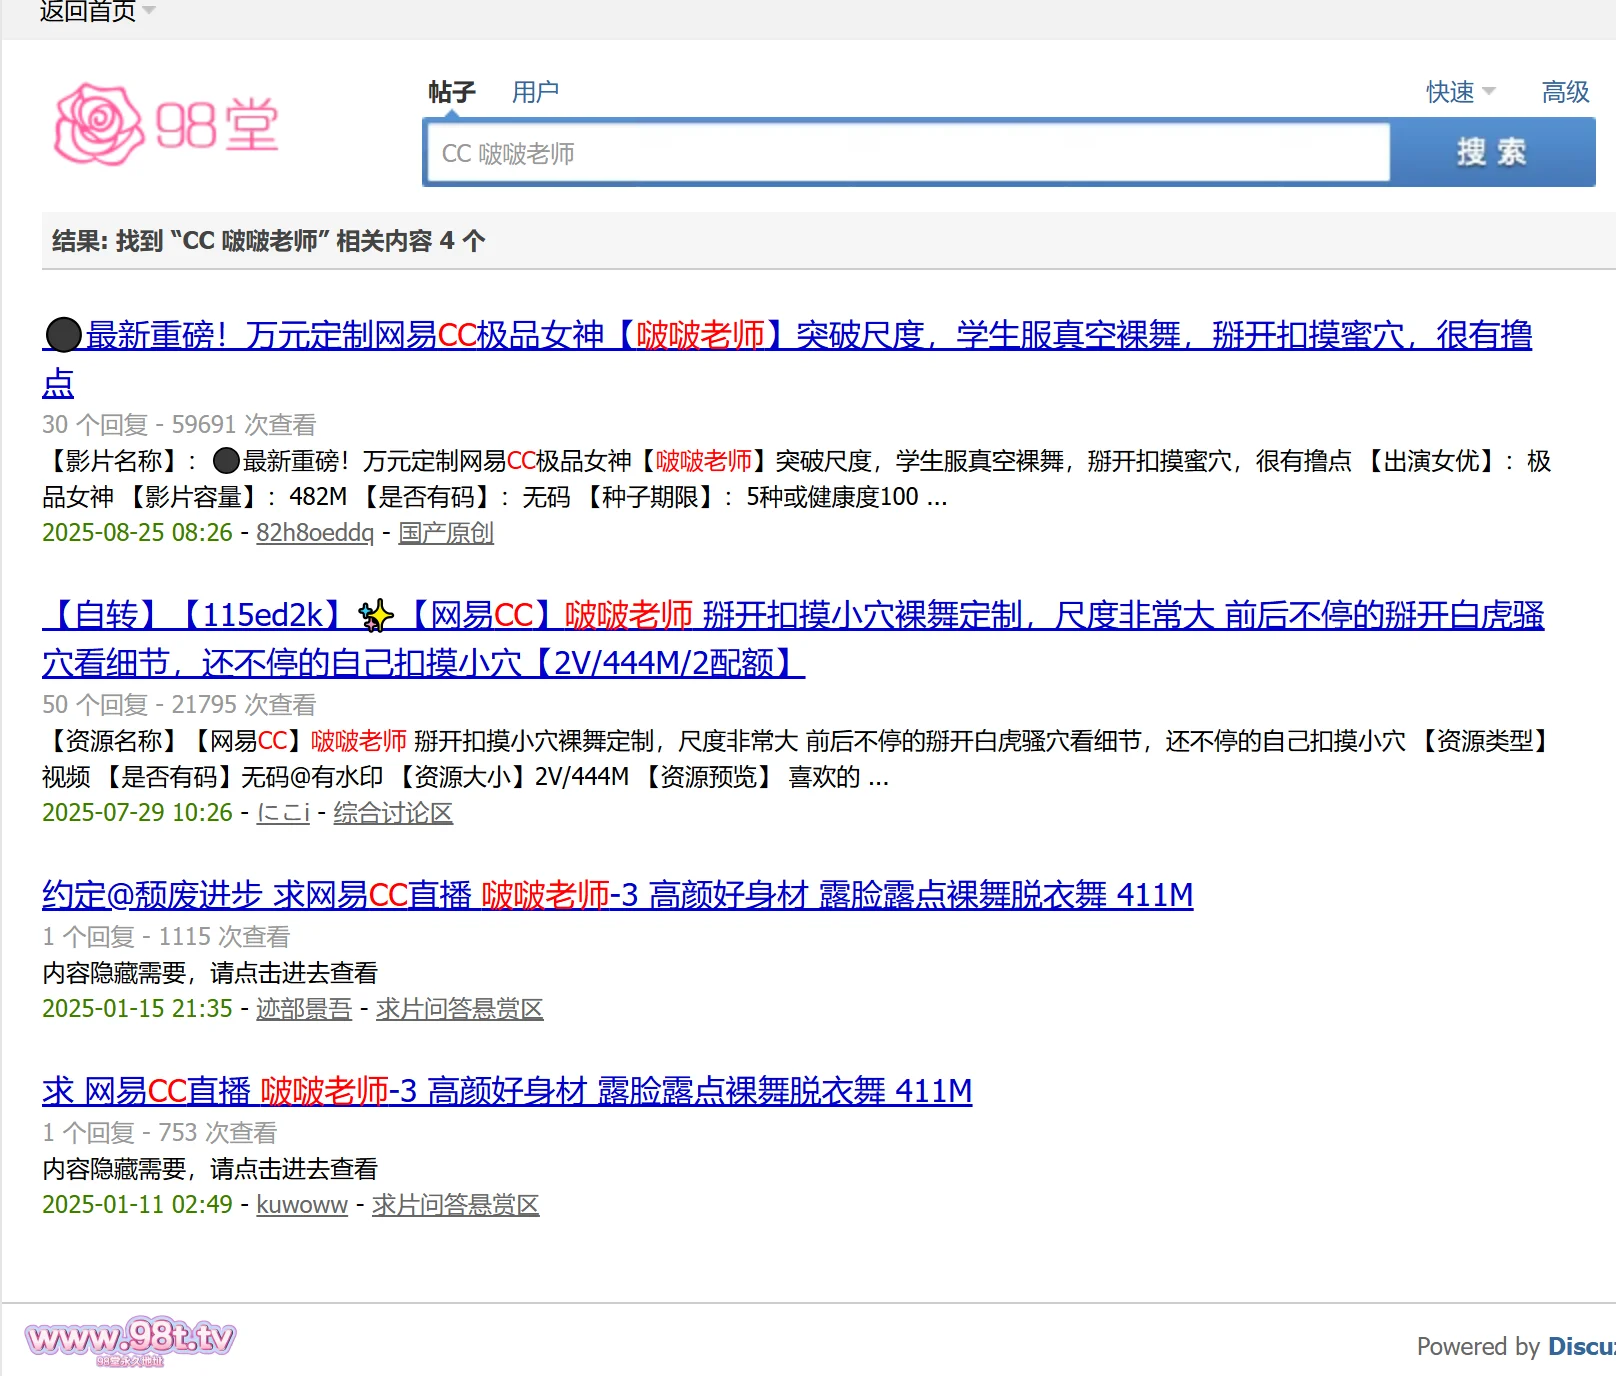
Task: Switch to the 帖子 search tab
Action: pos(451,92)
